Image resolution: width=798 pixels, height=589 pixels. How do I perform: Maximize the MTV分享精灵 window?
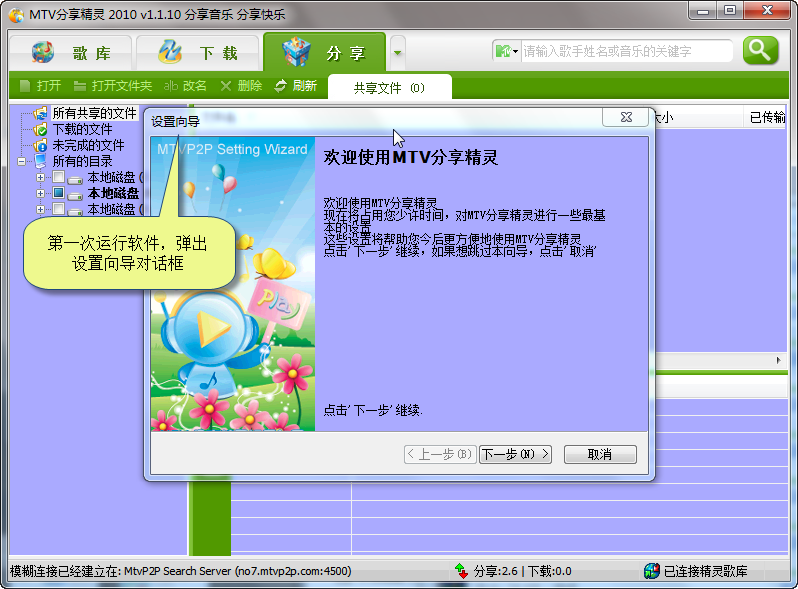coord(730,10)
